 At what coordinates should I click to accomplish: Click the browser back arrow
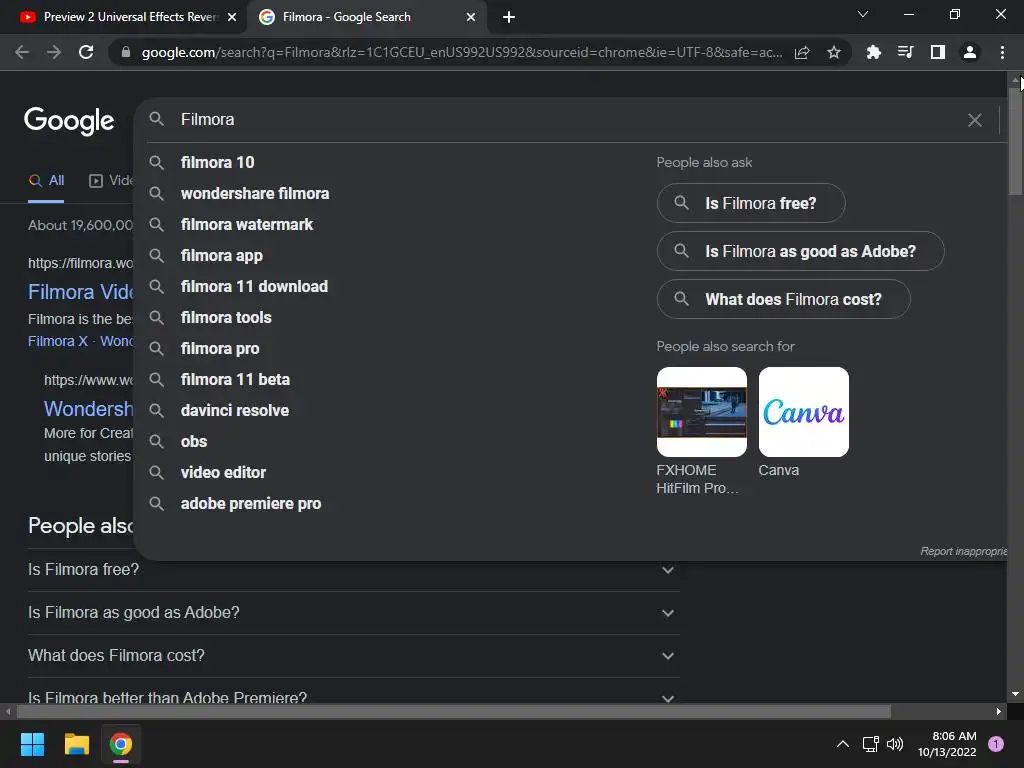coord(22,52)
